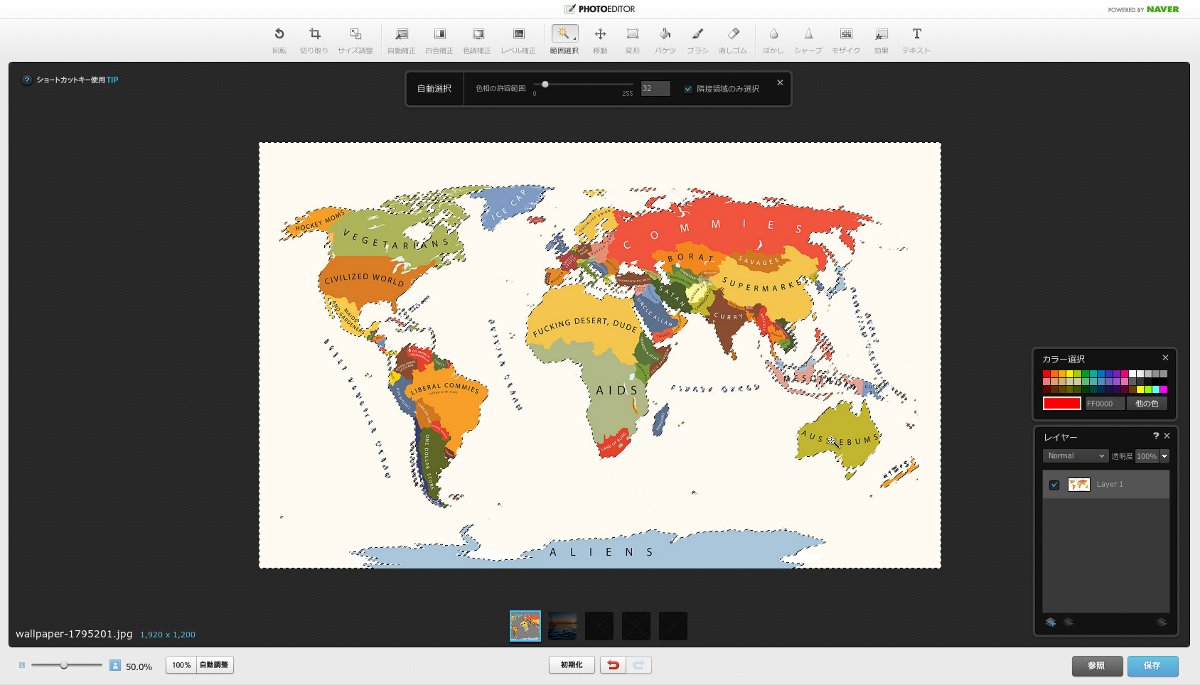Image resolution: width=1200 pixels, height=685 pixels.
Task: Click the duplicate layer icon
Action: point(1067,623)
